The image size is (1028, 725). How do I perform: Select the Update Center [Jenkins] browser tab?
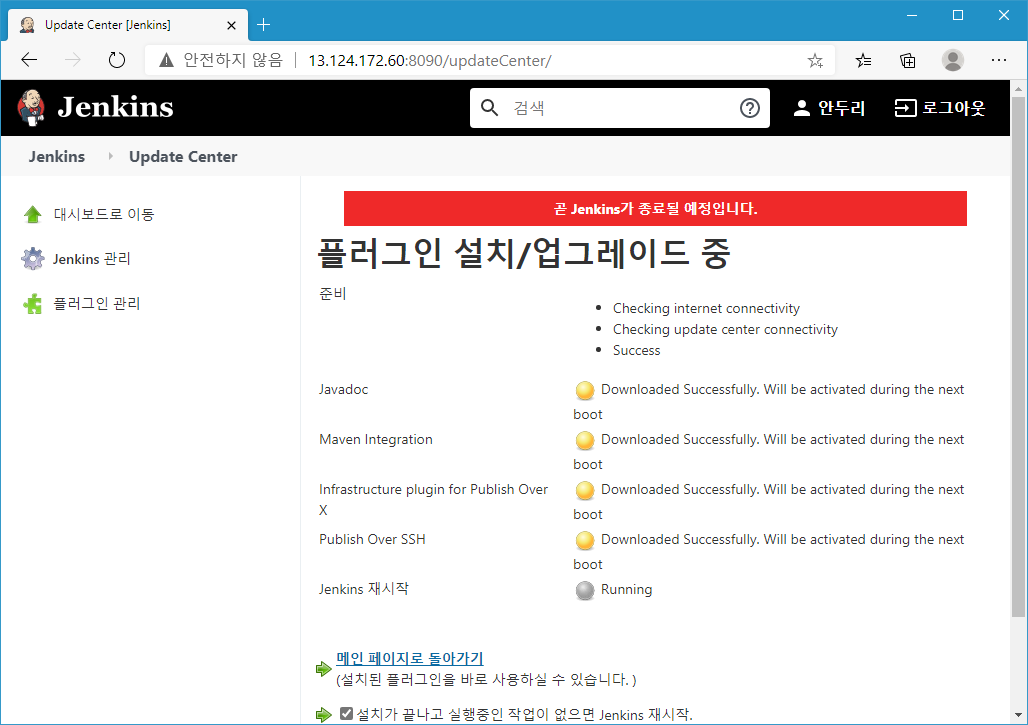[128, 25]
